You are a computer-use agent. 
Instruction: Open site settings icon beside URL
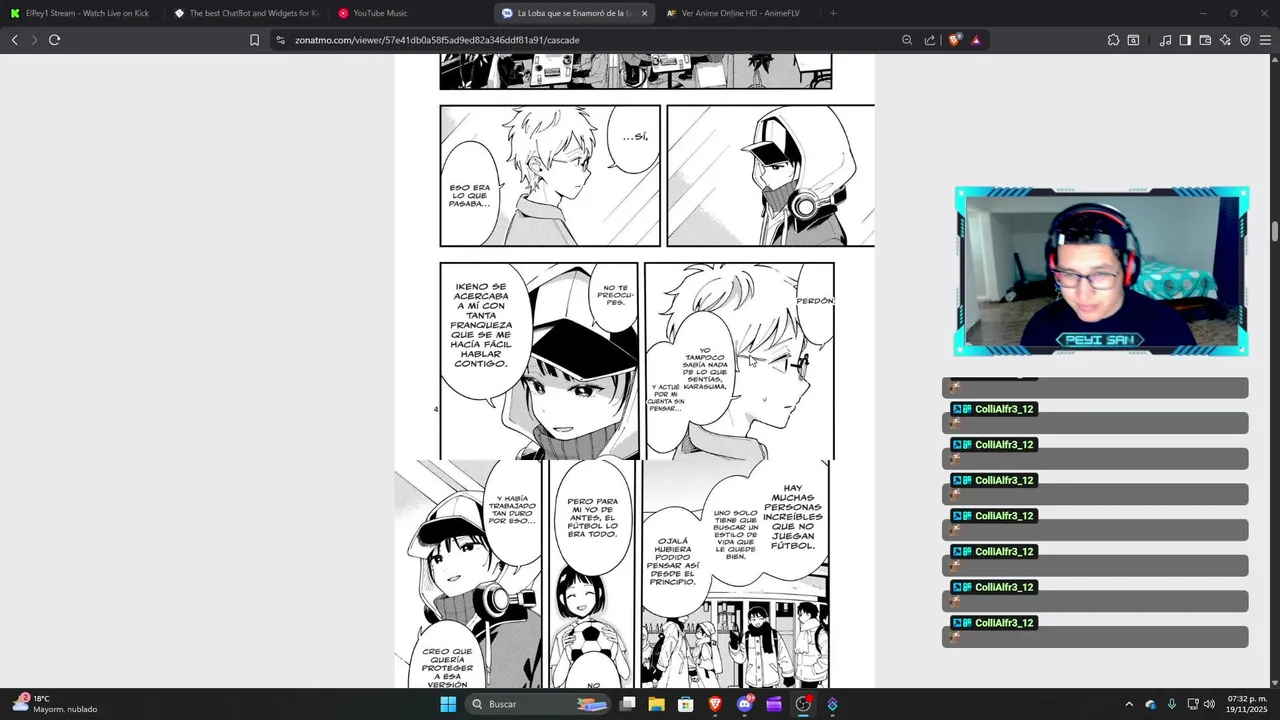point(280,40)
